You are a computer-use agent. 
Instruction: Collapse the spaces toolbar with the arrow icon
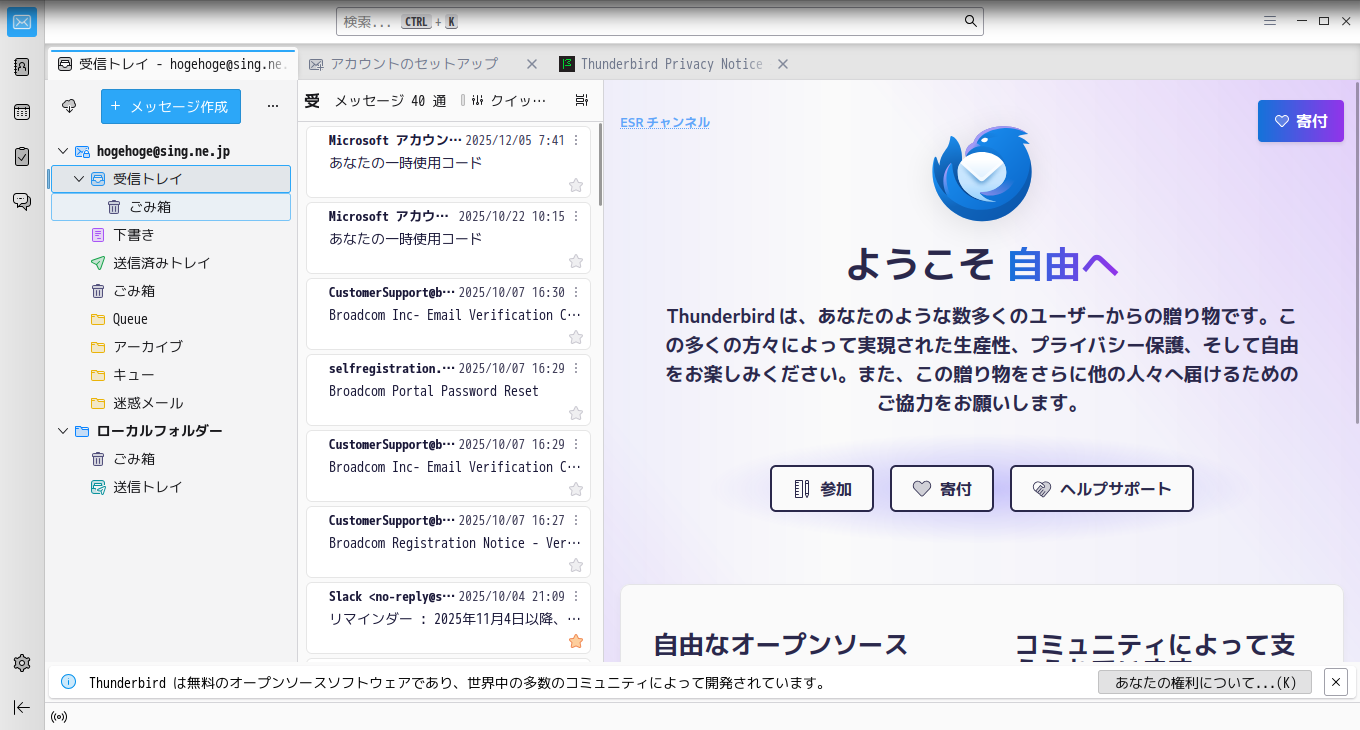[22, 707]
